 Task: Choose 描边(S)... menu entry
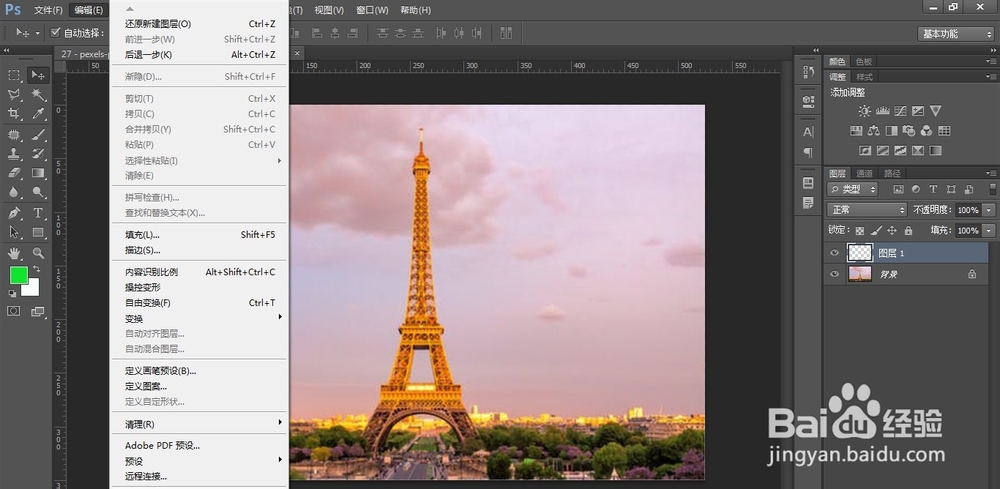[x=200, y=250]
